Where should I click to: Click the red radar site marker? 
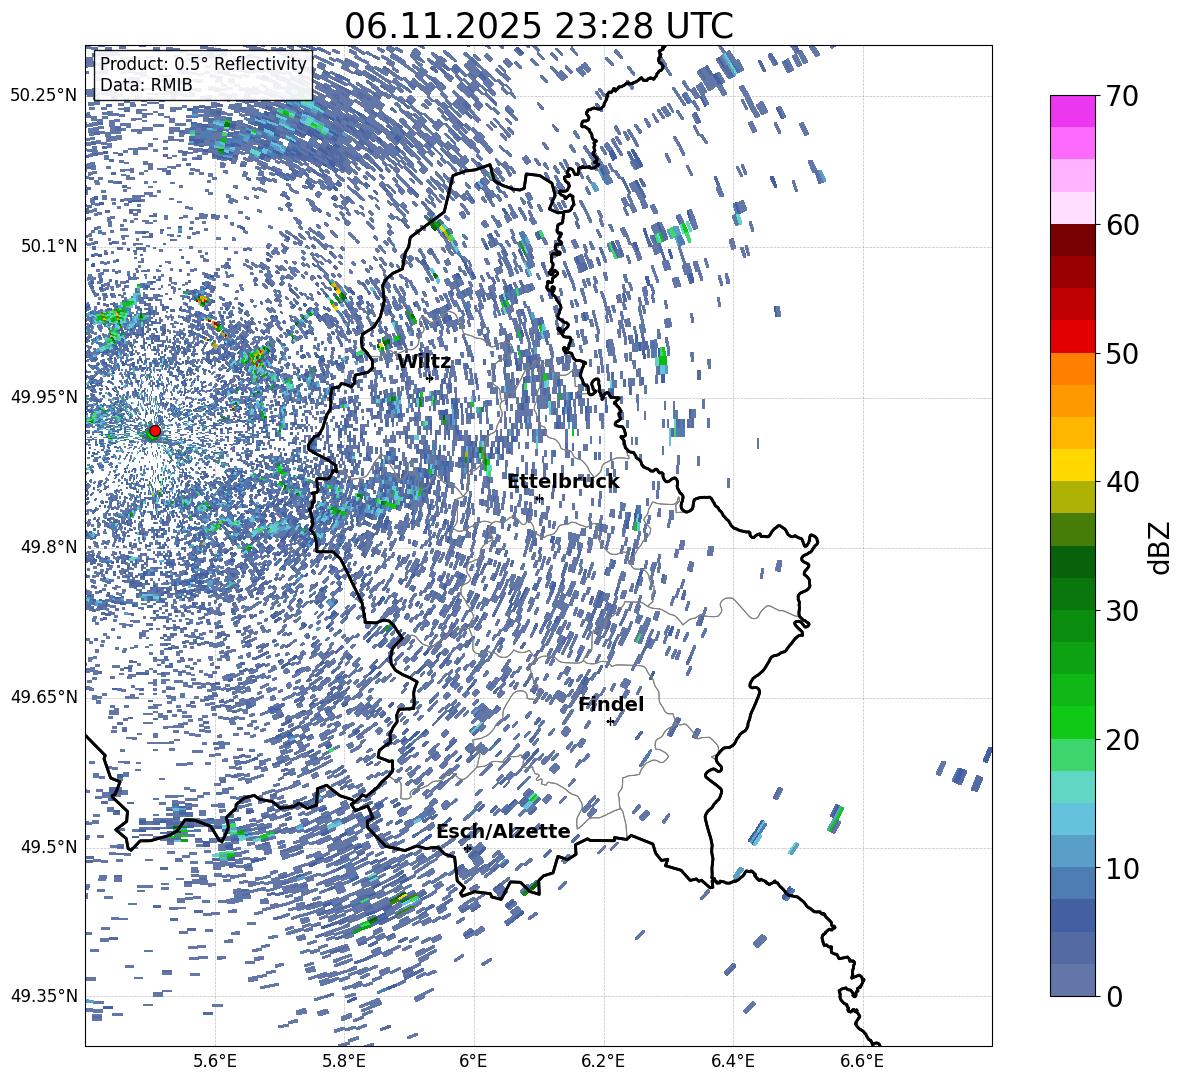(155, 431)
